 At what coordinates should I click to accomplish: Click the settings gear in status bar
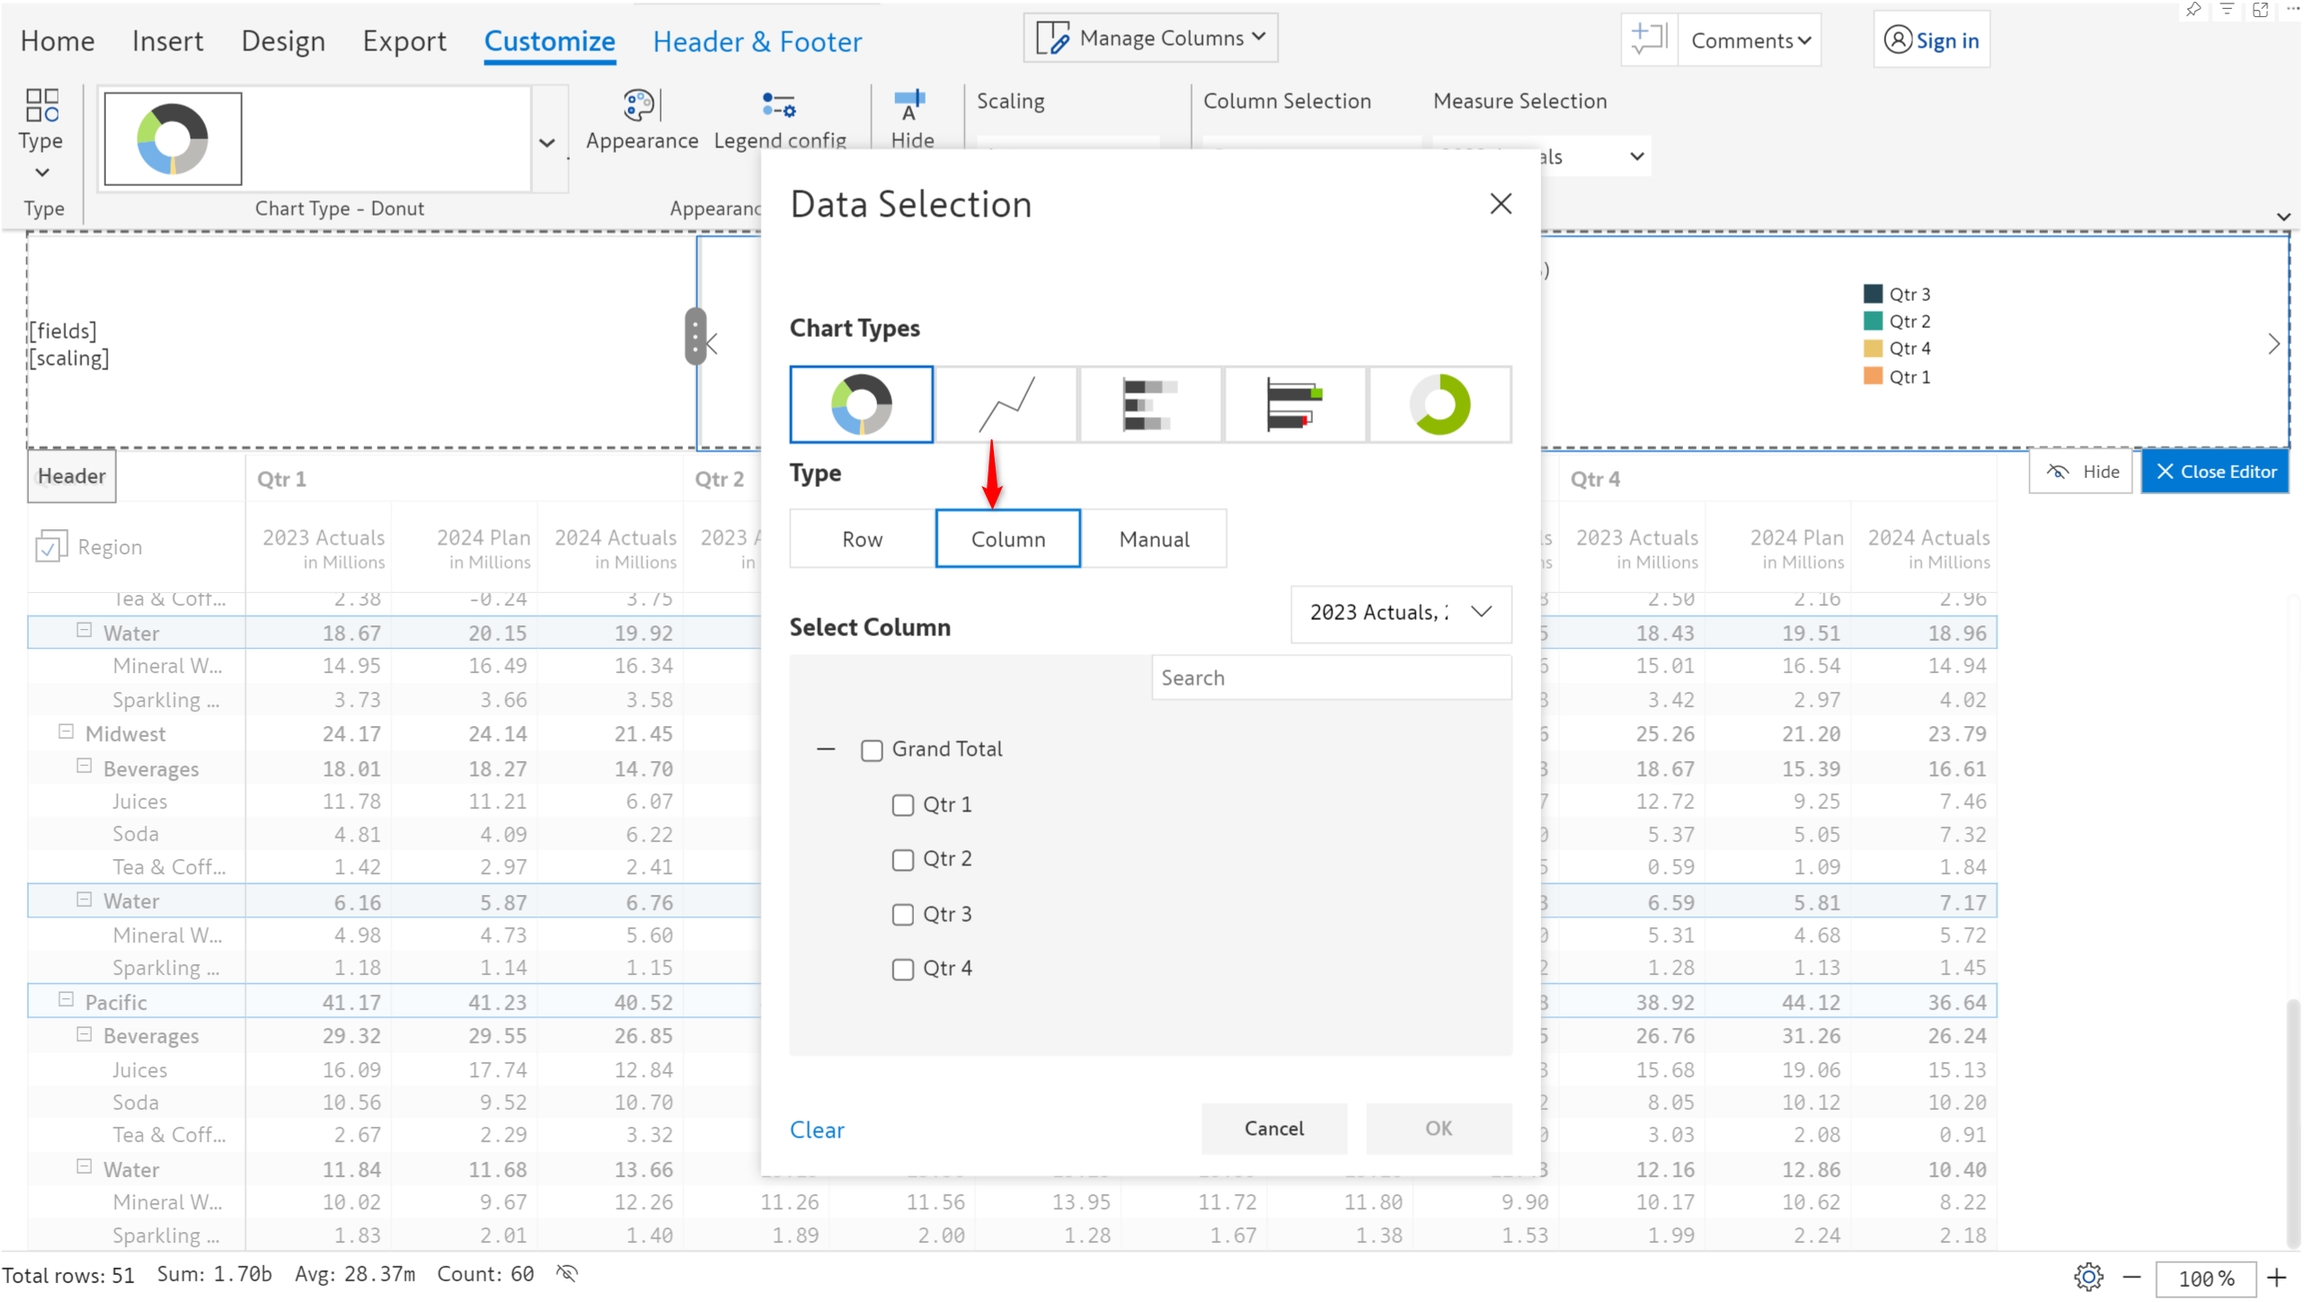pyautogui.click(x=2088, y=1277)
